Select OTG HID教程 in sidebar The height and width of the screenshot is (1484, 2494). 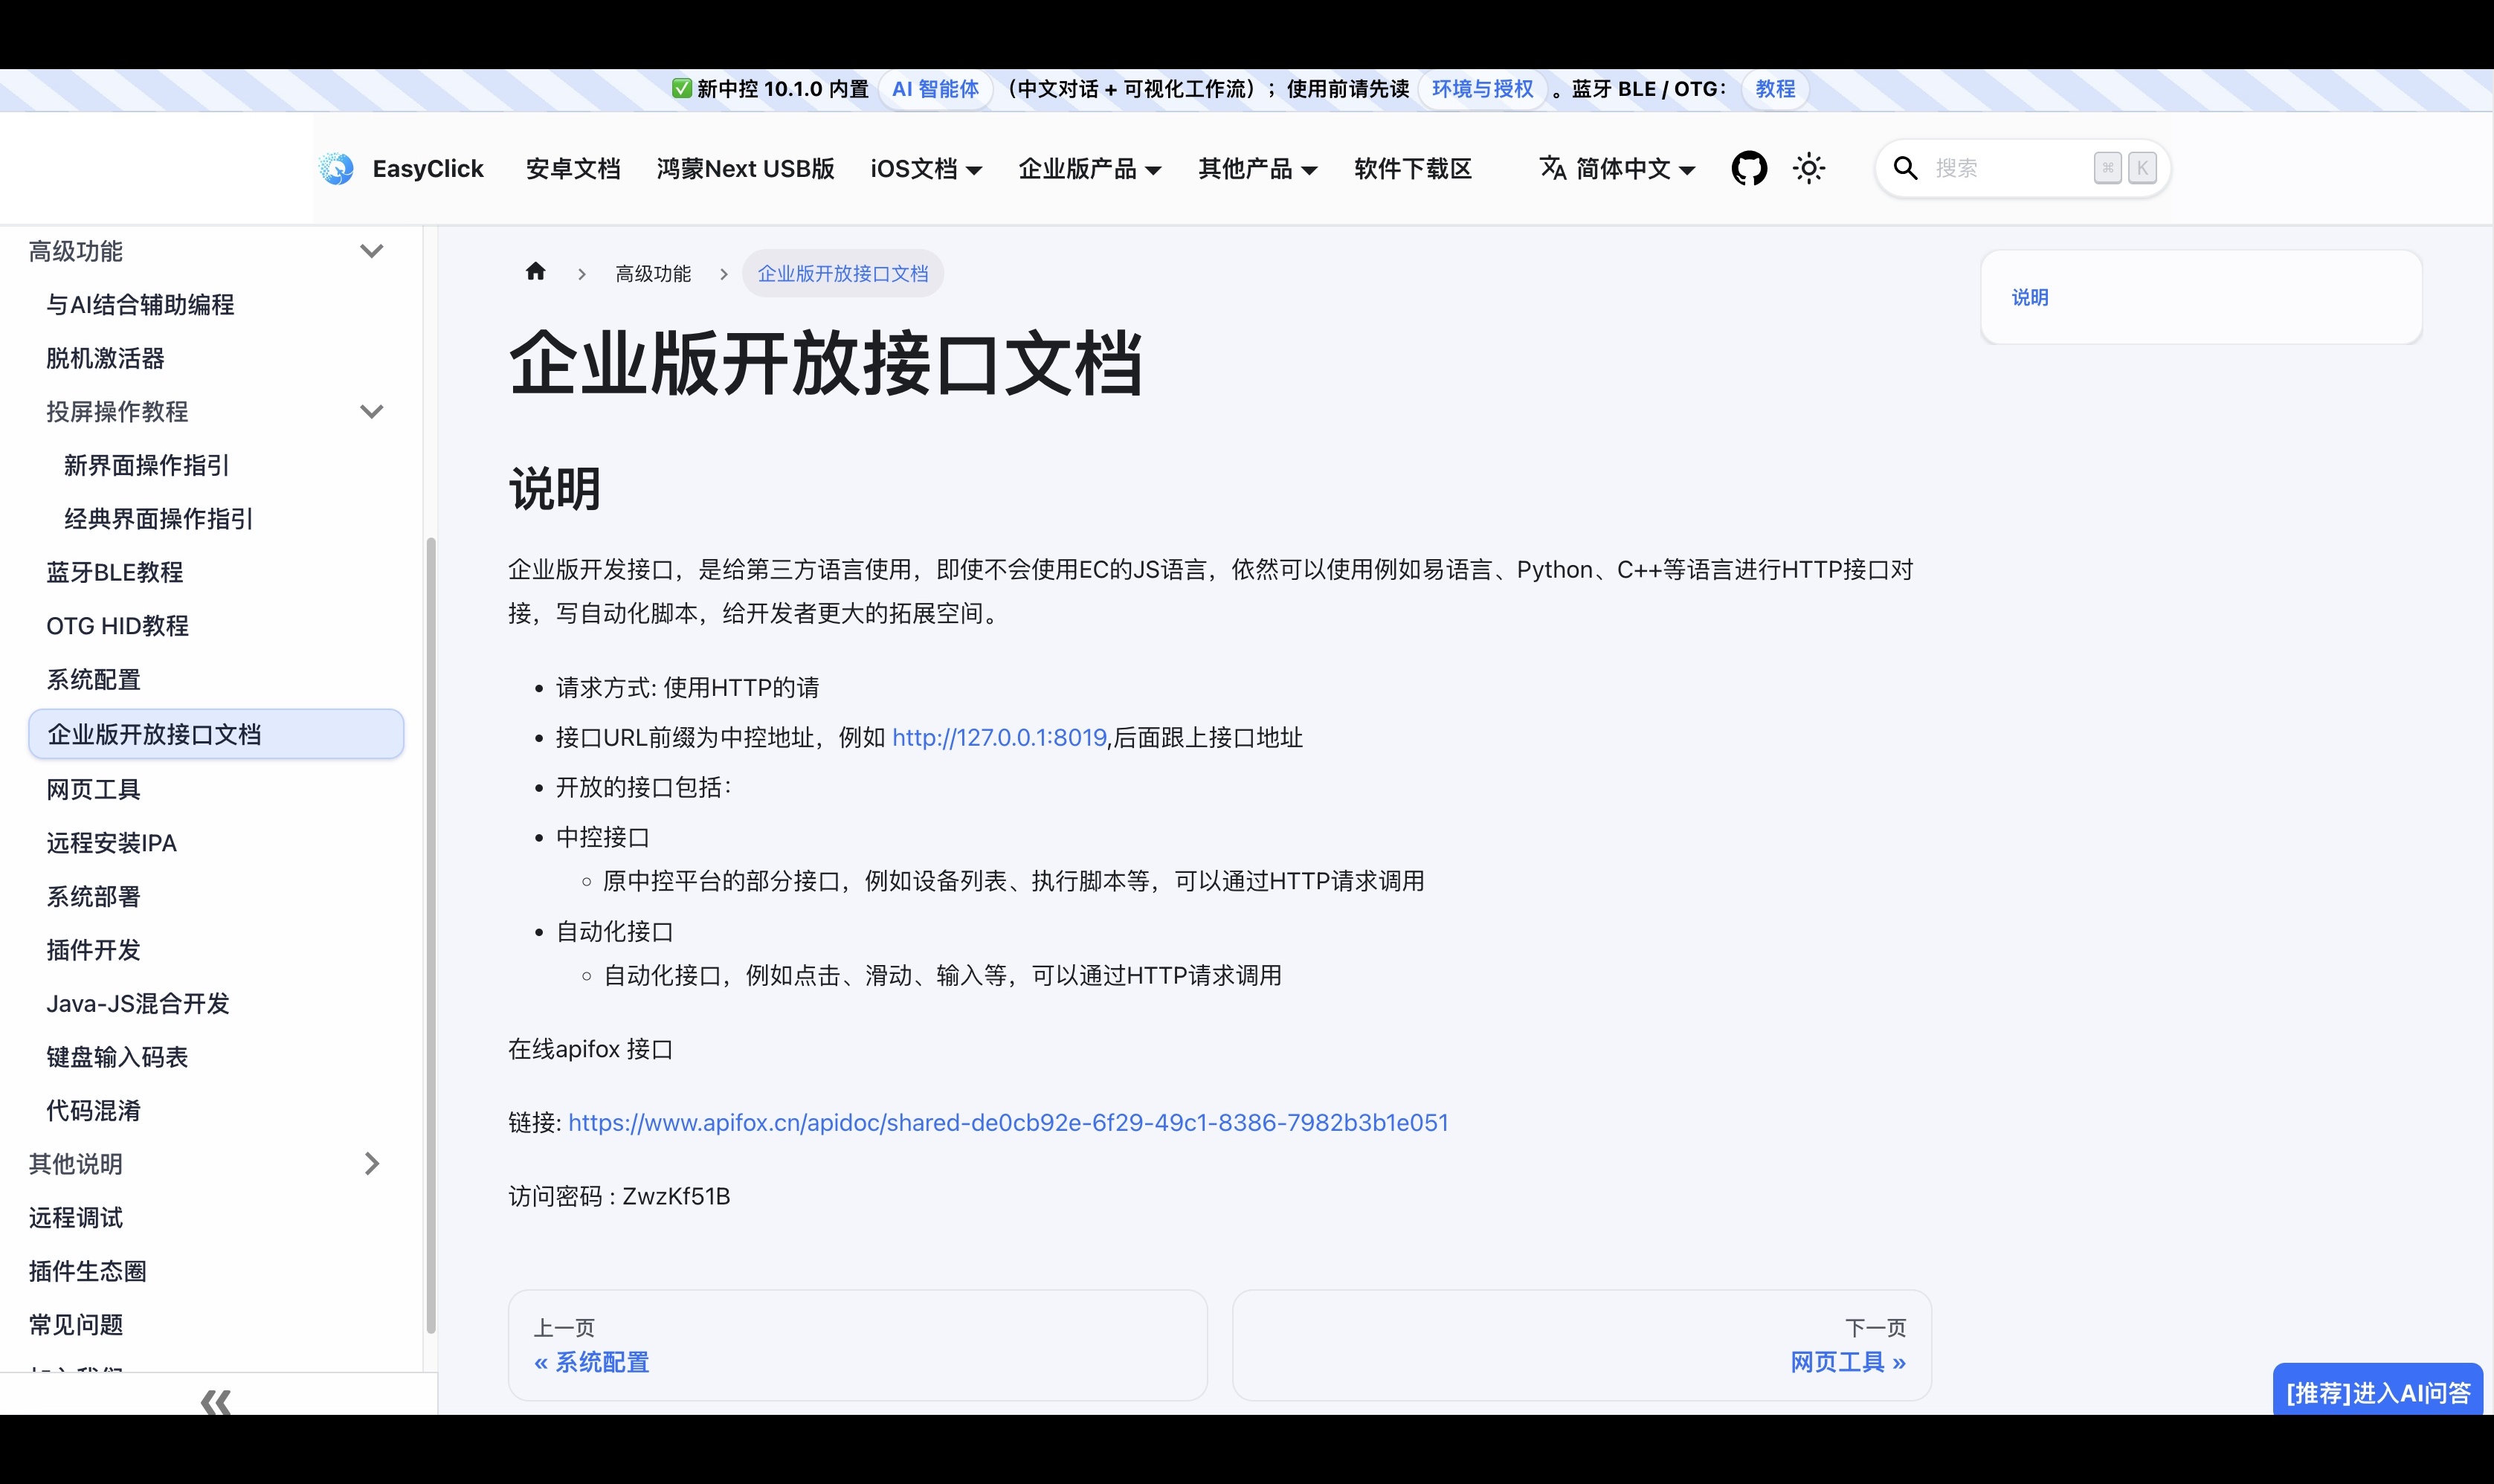pos(117,626)
